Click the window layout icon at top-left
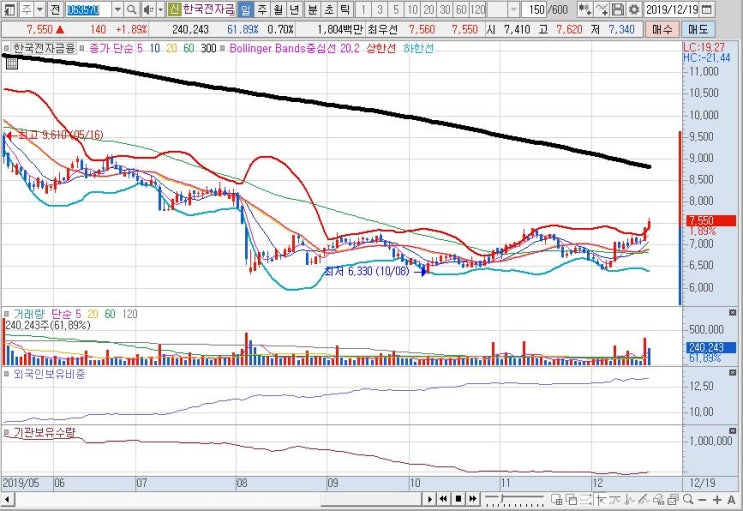 click(x=9, y=9)
